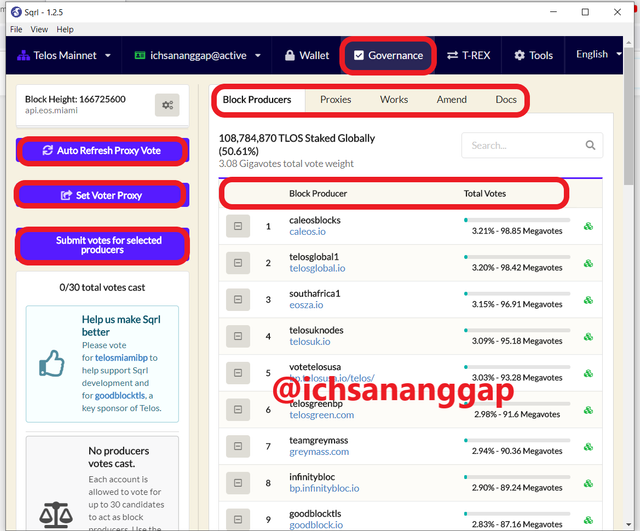Open the Help menu

pyautogui.click(x=65, y=29)
